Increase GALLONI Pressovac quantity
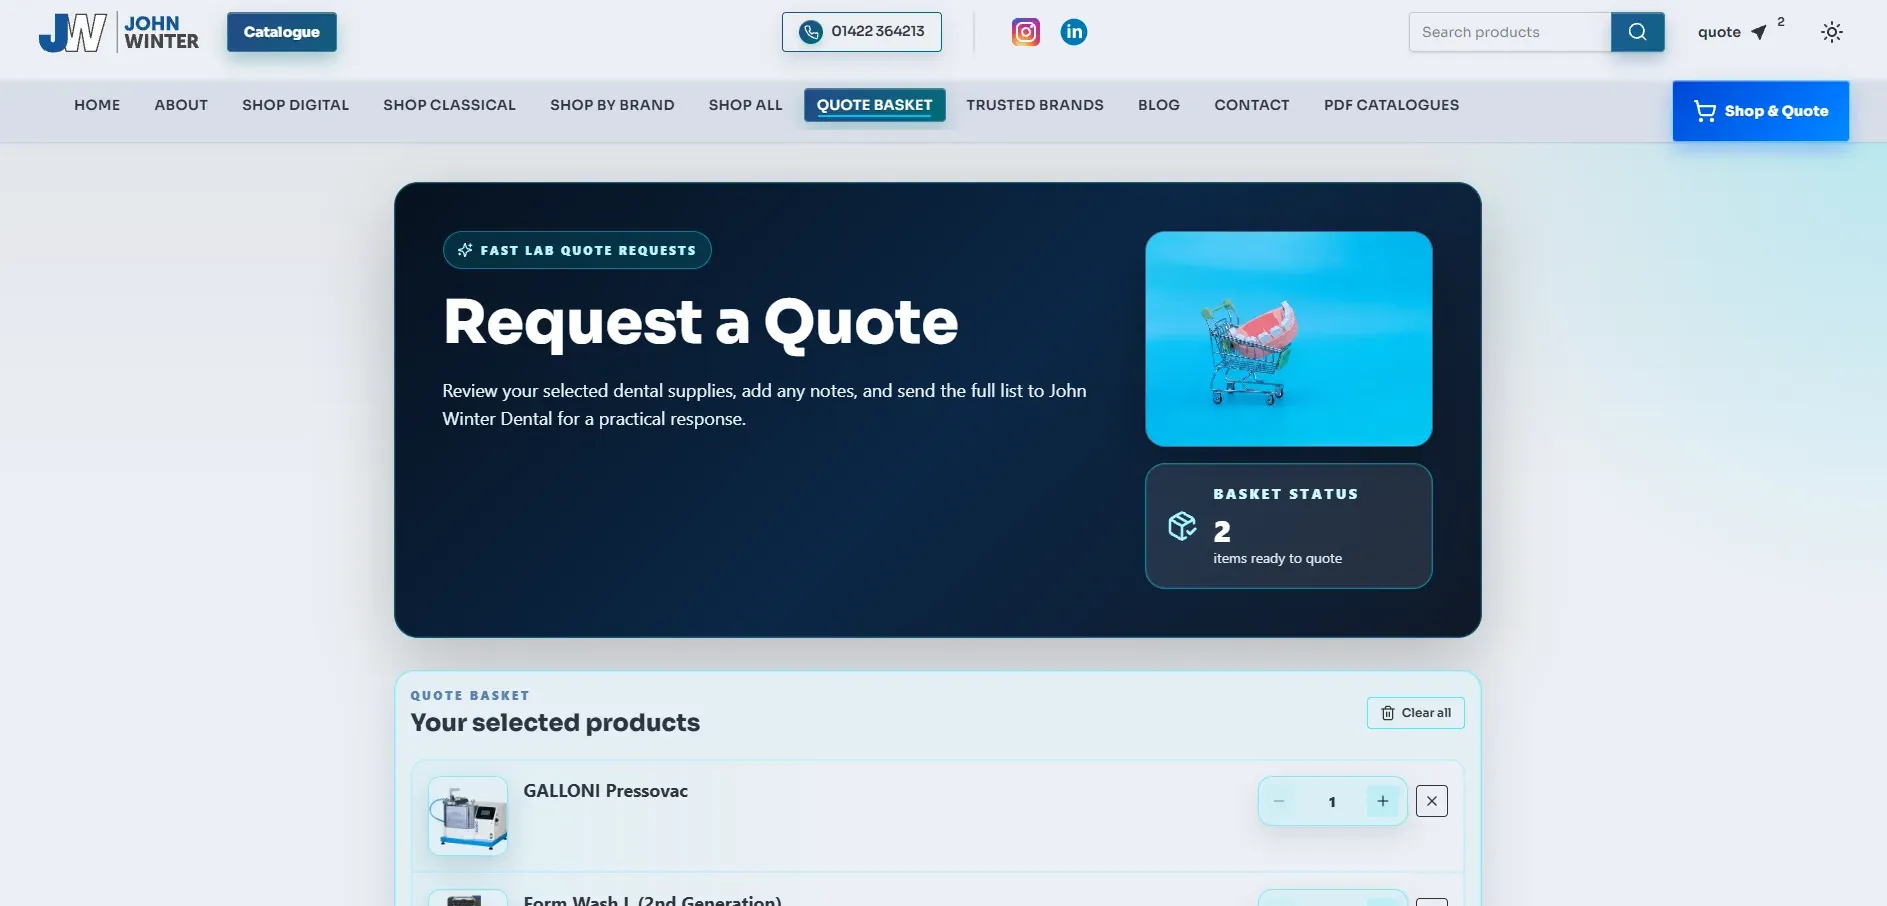Screen dimensions: 1887x906 [x=1382, y=801]
